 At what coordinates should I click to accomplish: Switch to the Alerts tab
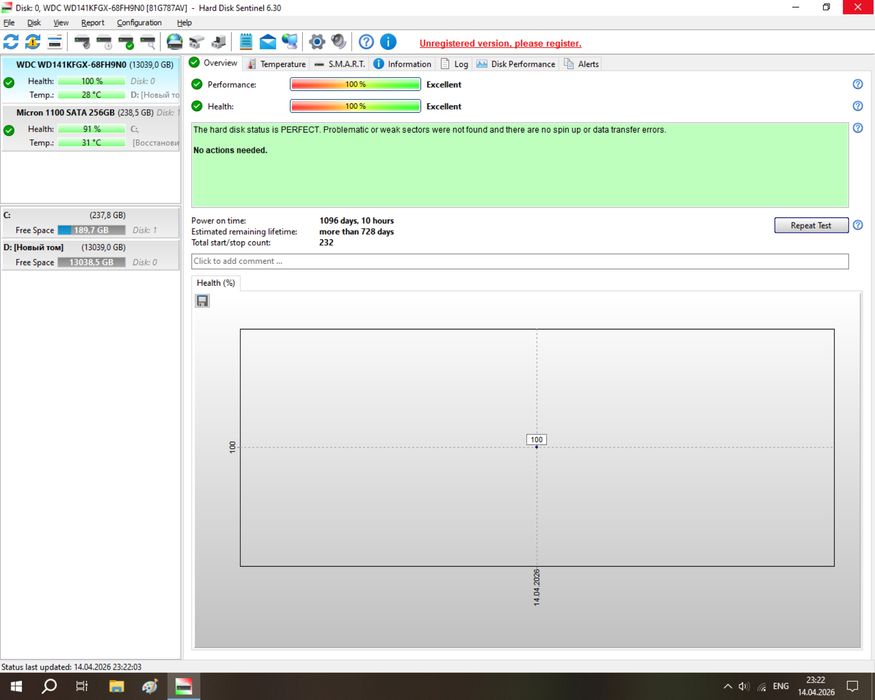[x=581, y=64]
